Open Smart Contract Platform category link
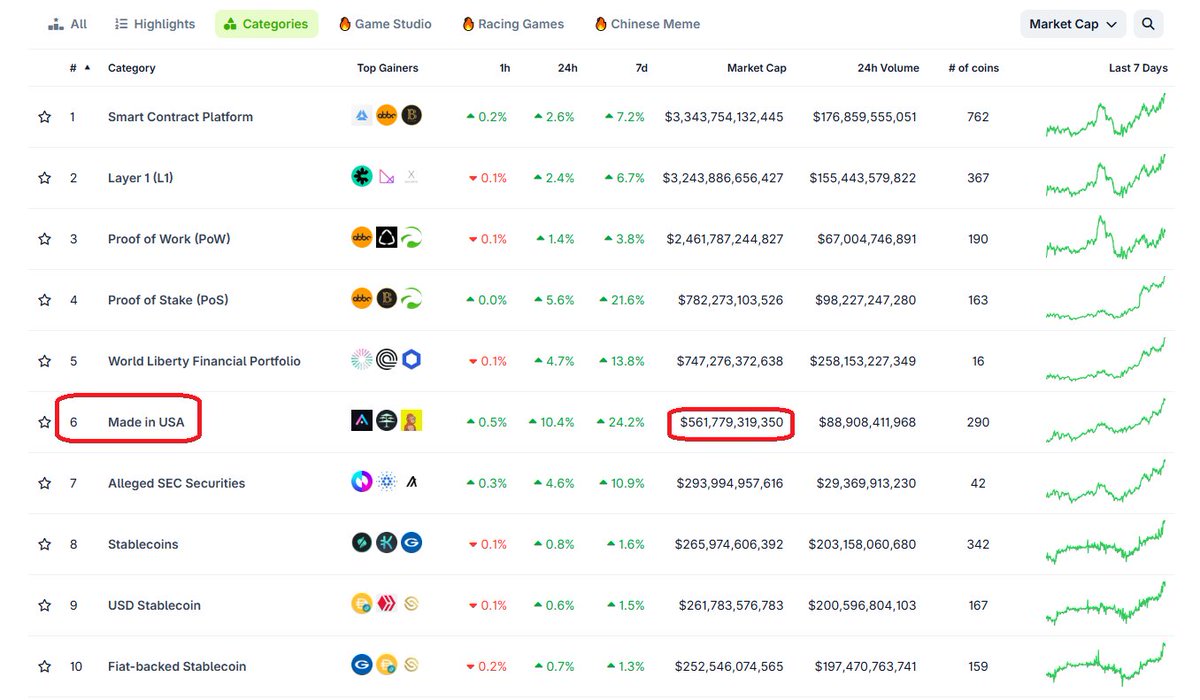Image resolution: width=1200 pixels, height=700 pixels. click(180, 117)
